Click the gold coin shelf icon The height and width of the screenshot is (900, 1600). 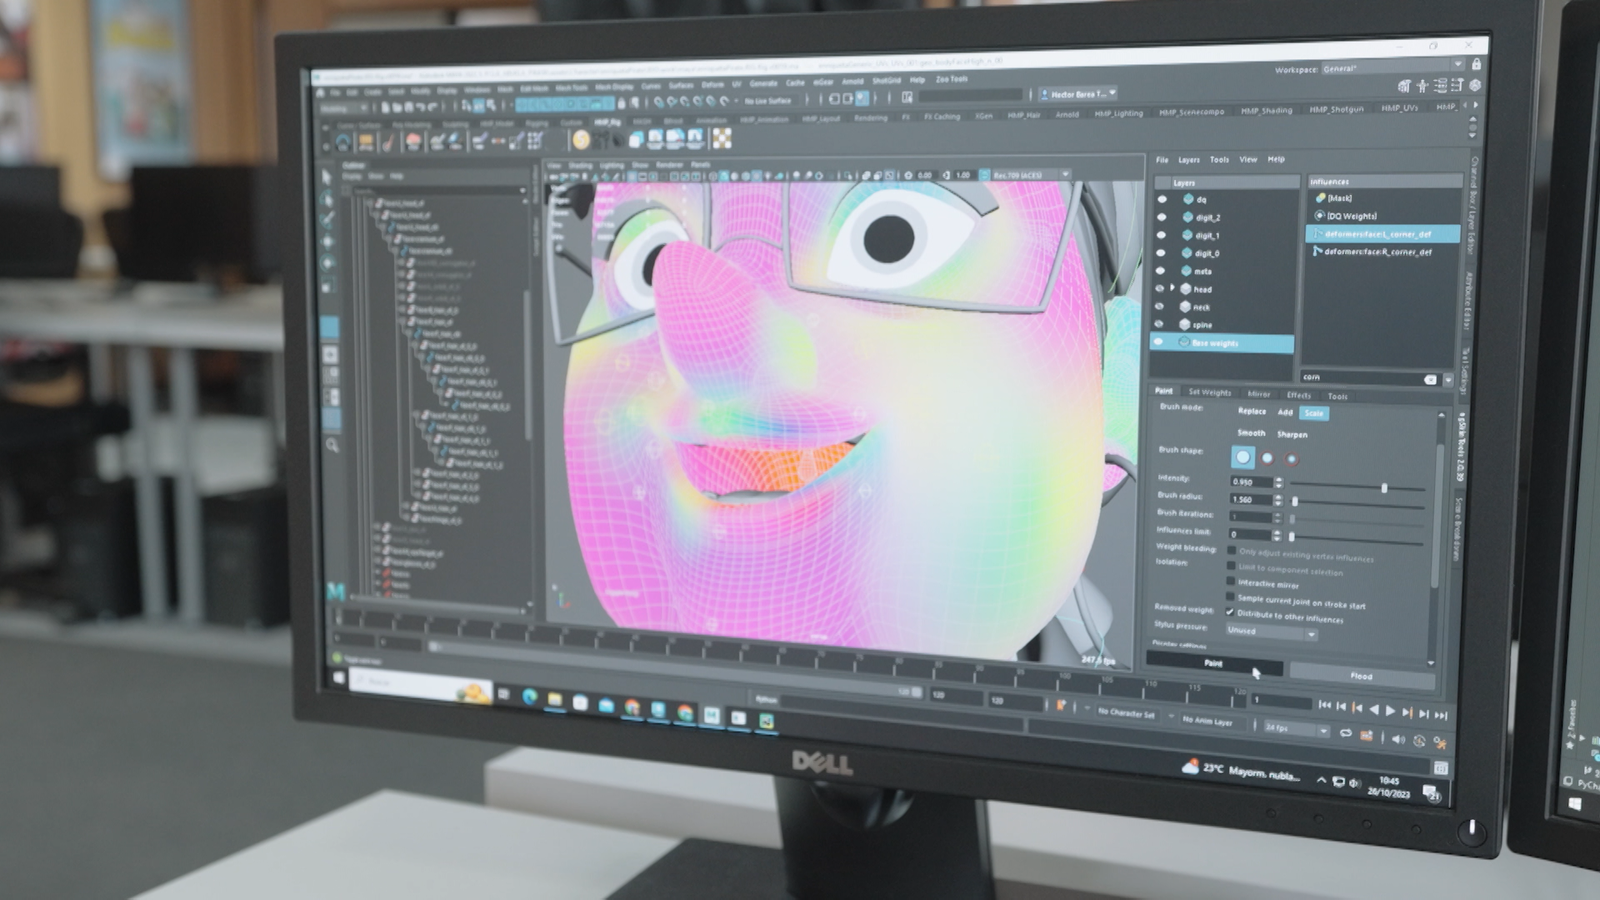click(581, 140)
